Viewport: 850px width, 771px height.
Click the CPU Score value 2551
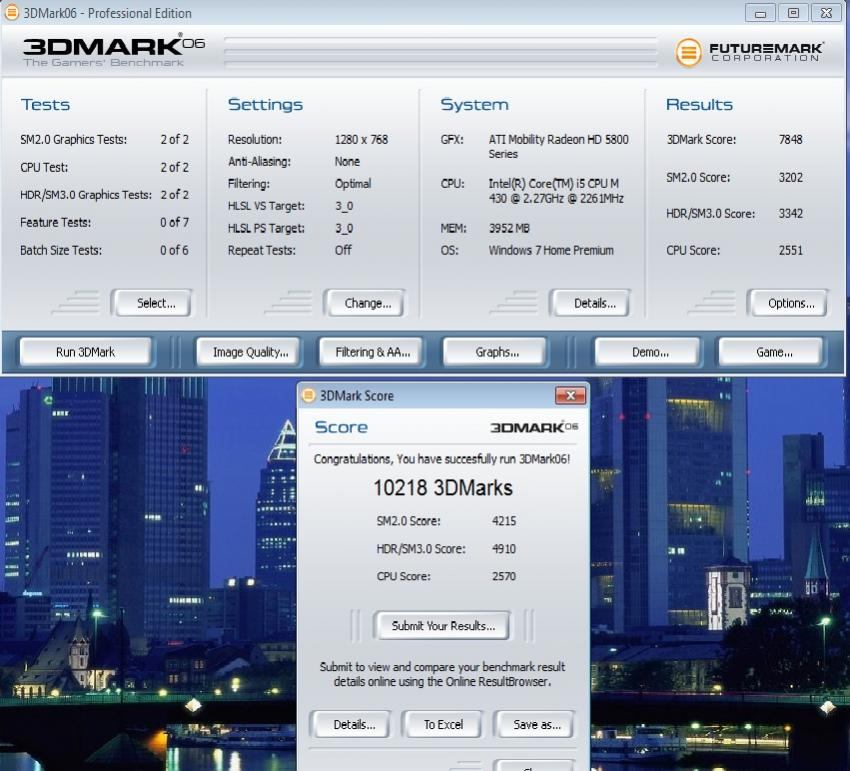click(x=790, y=250)
